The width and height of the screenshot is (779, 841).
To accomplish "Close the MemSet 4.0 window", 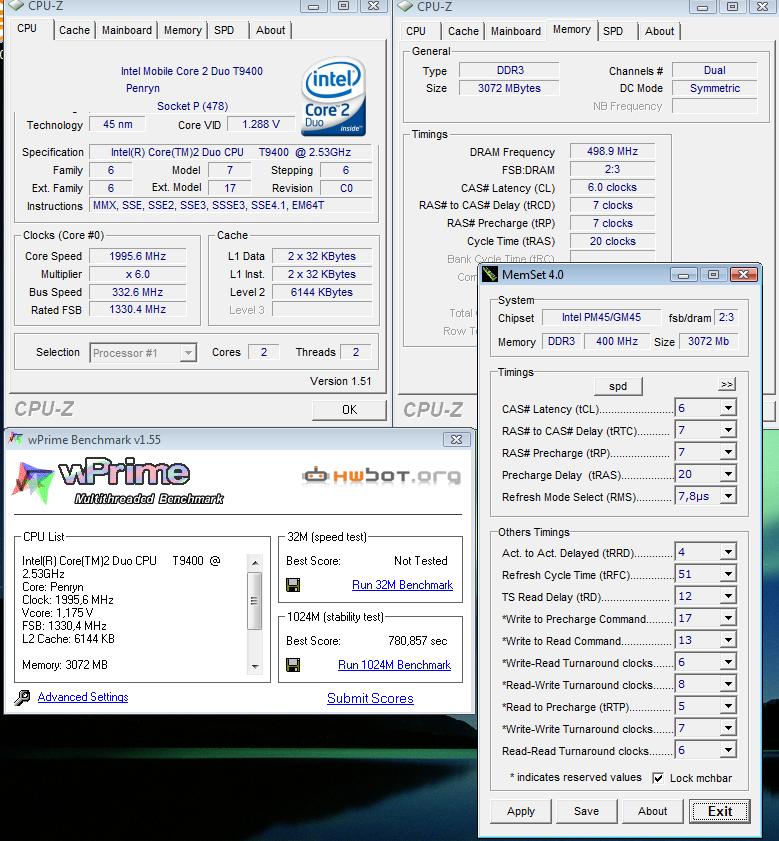I will (744, 275).
